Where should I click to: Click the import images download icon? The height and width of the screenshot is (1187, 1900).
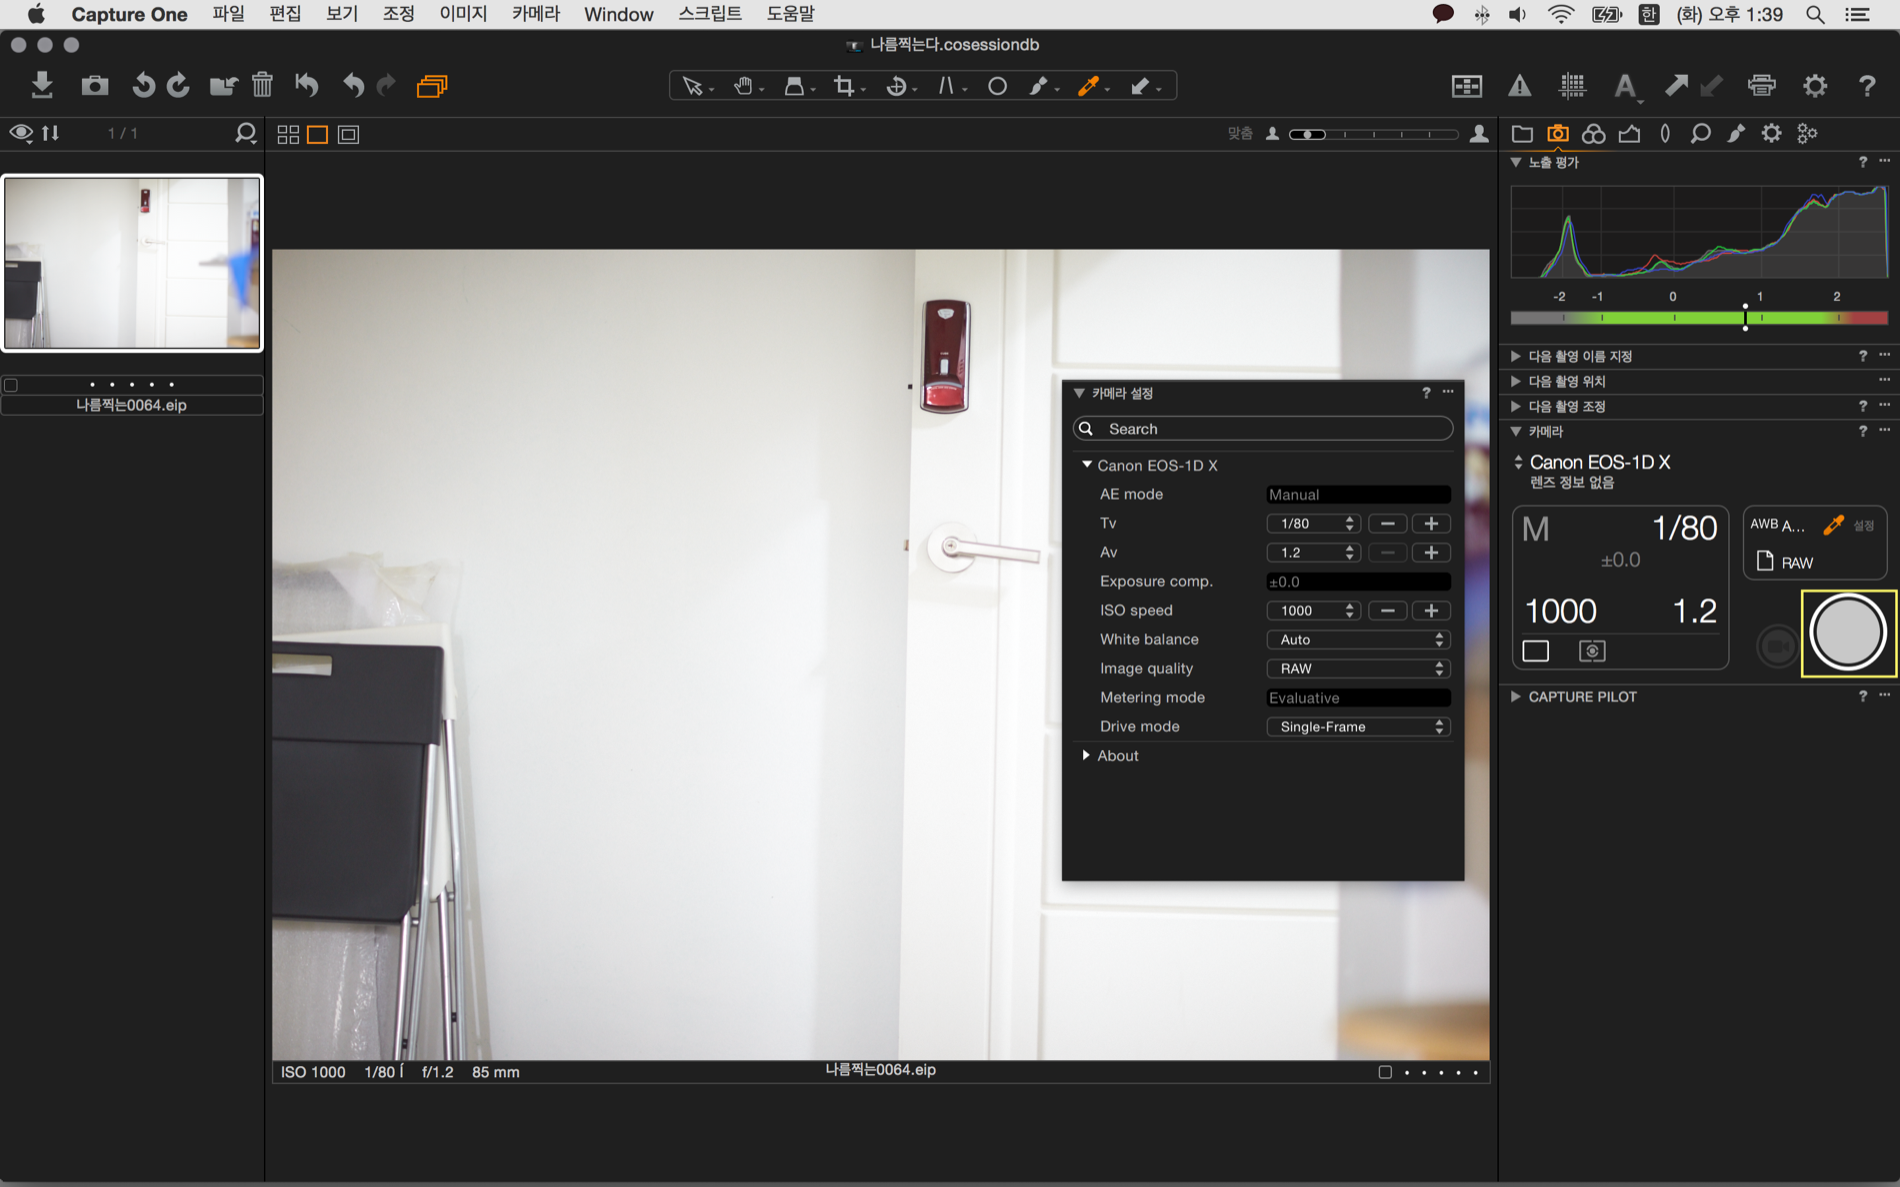[41, 85]
